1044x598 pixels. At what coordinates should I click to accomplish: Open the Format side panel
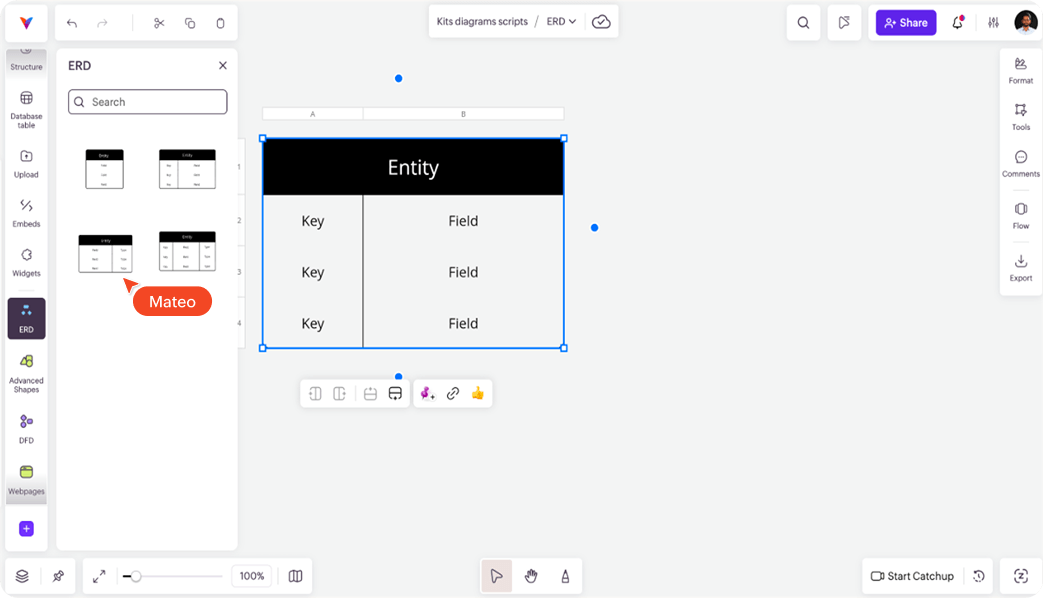[x=1020, y=70]
